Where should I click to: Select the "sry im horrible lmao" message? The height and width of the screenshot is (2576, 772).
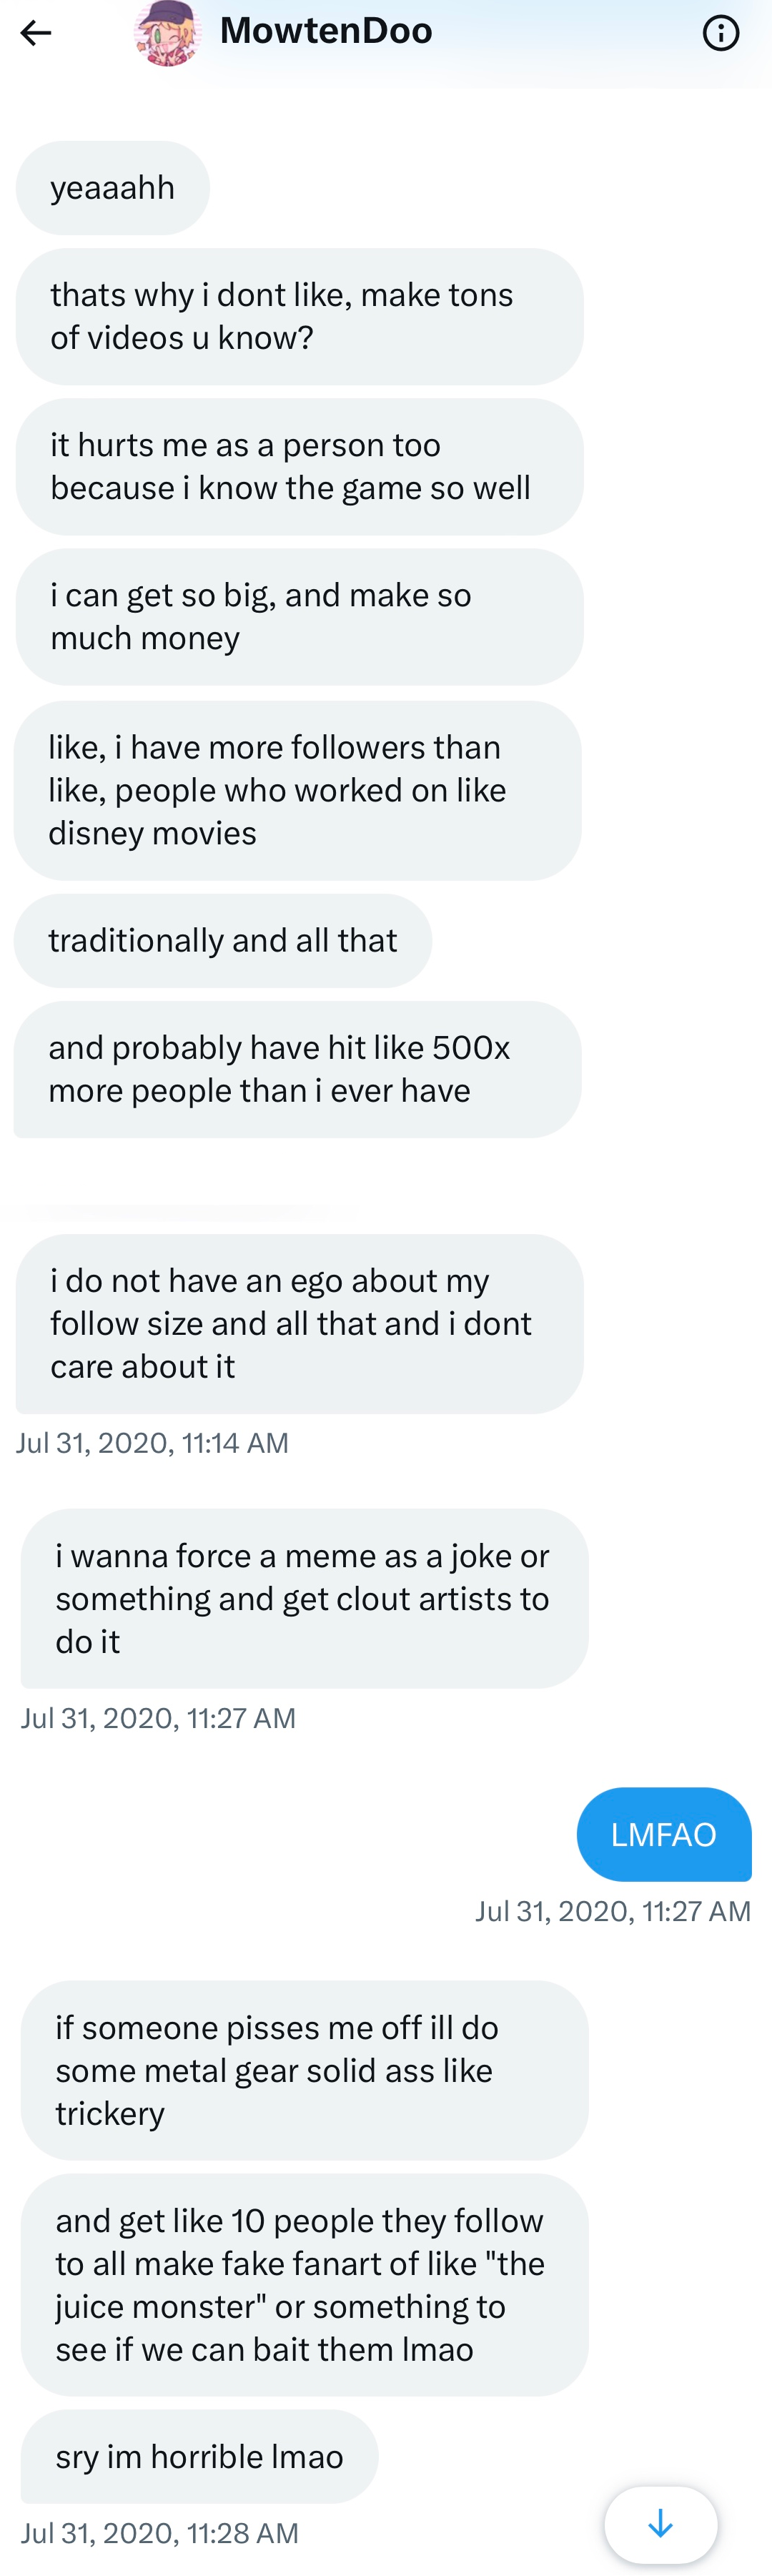pos(199,2456)
